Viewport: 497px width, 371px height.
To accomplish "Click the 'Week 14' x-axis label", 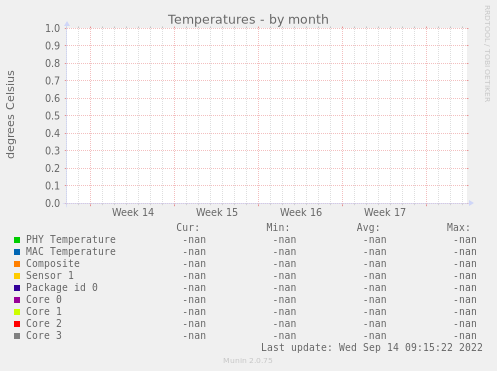I will pos(133,212).
